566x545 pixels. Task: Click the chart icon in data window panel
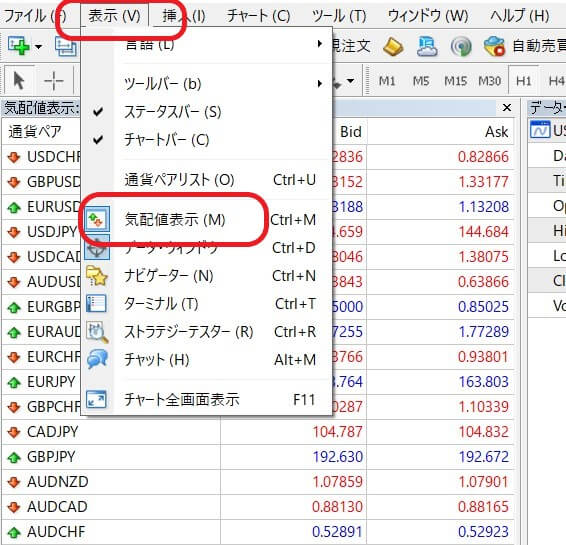[540, 130]
